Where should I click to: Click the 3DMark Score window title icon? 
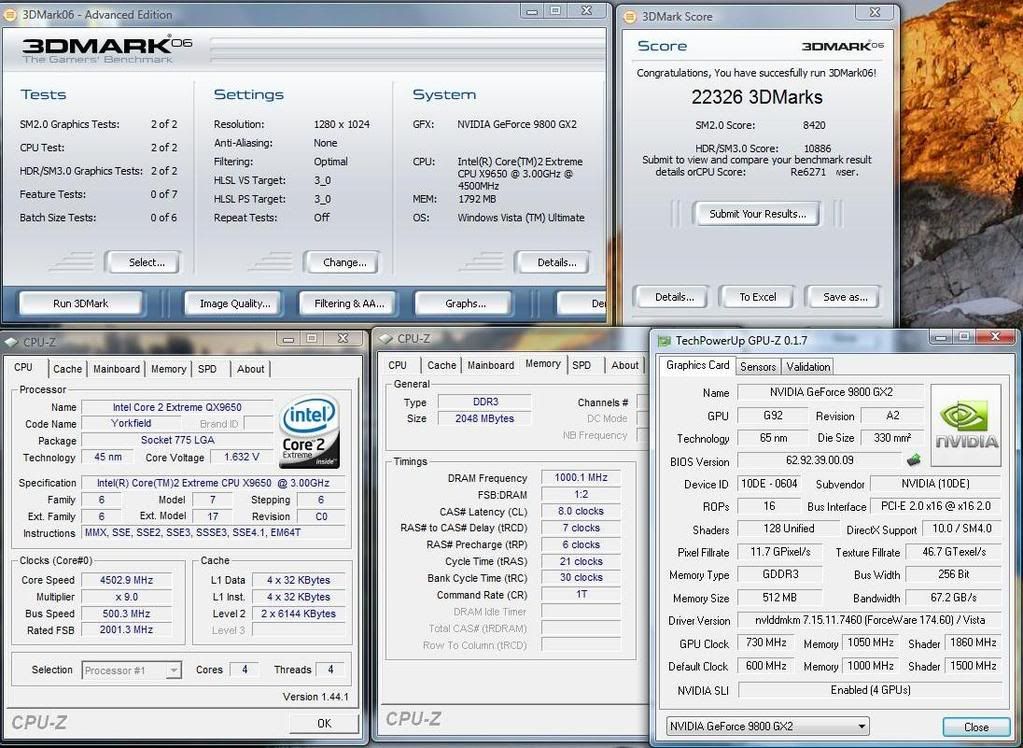coord(630,17)
